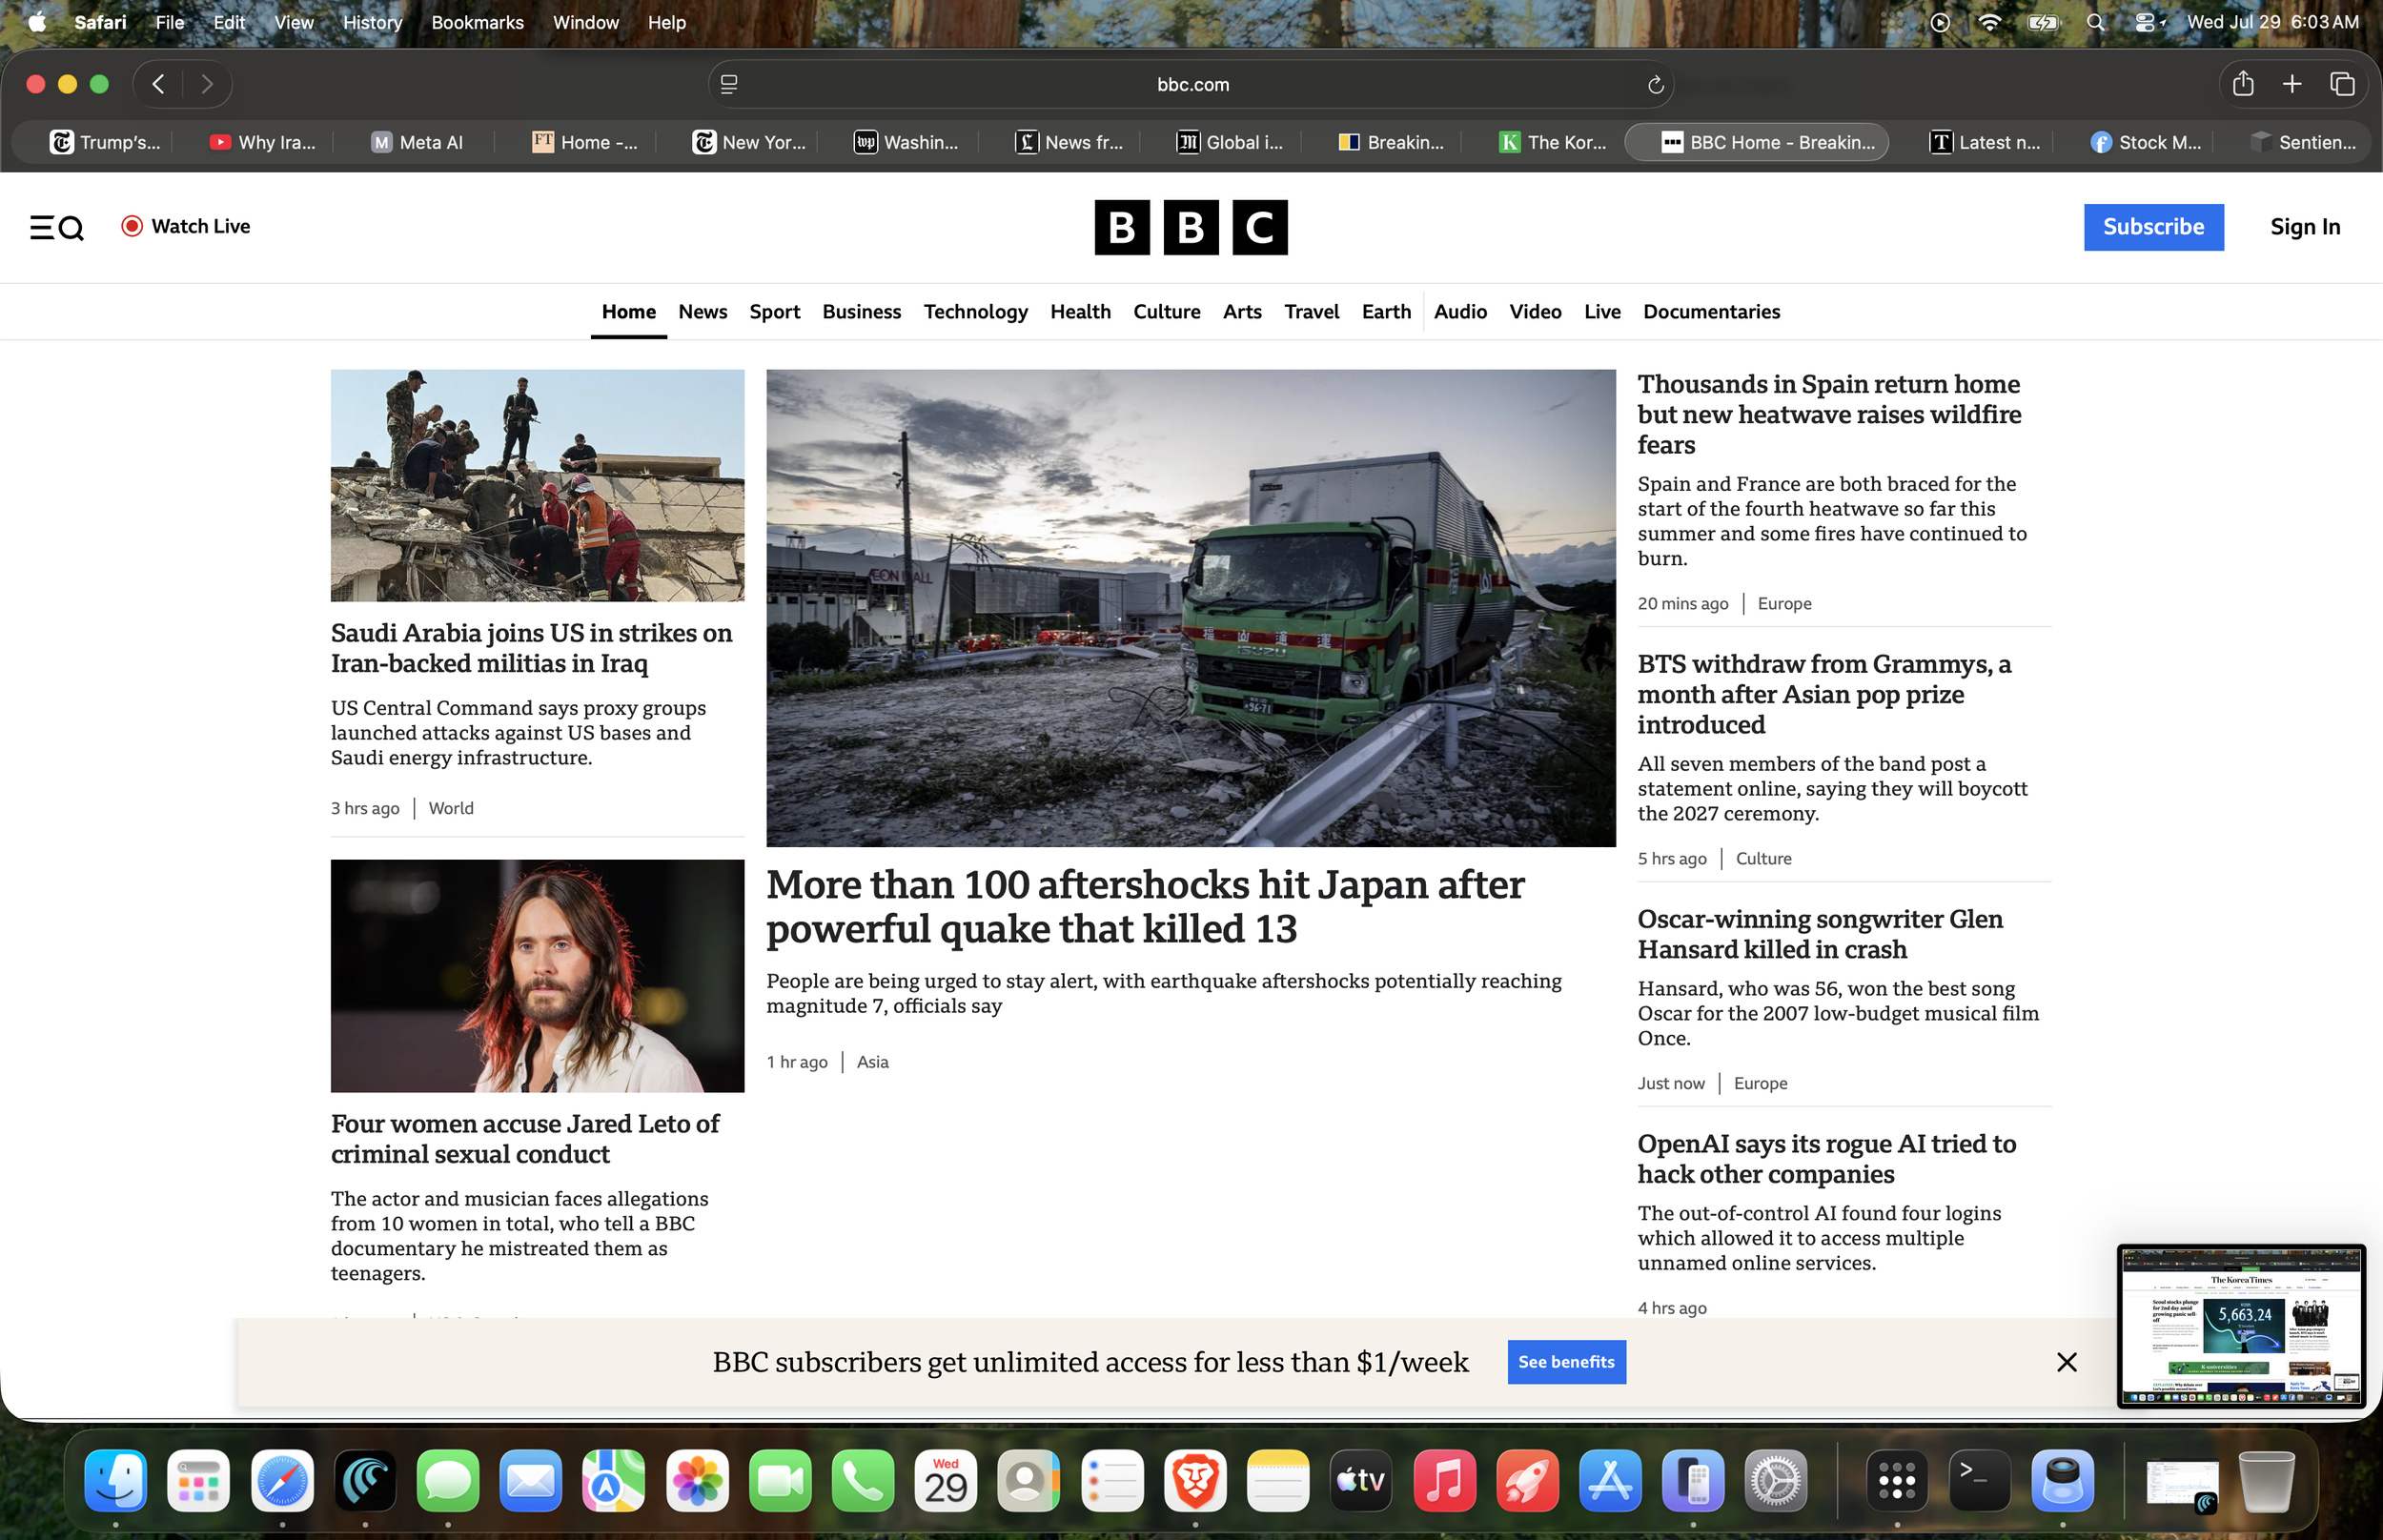
Task: Open the page reader icon in address bar
Action: coord(729,85)
